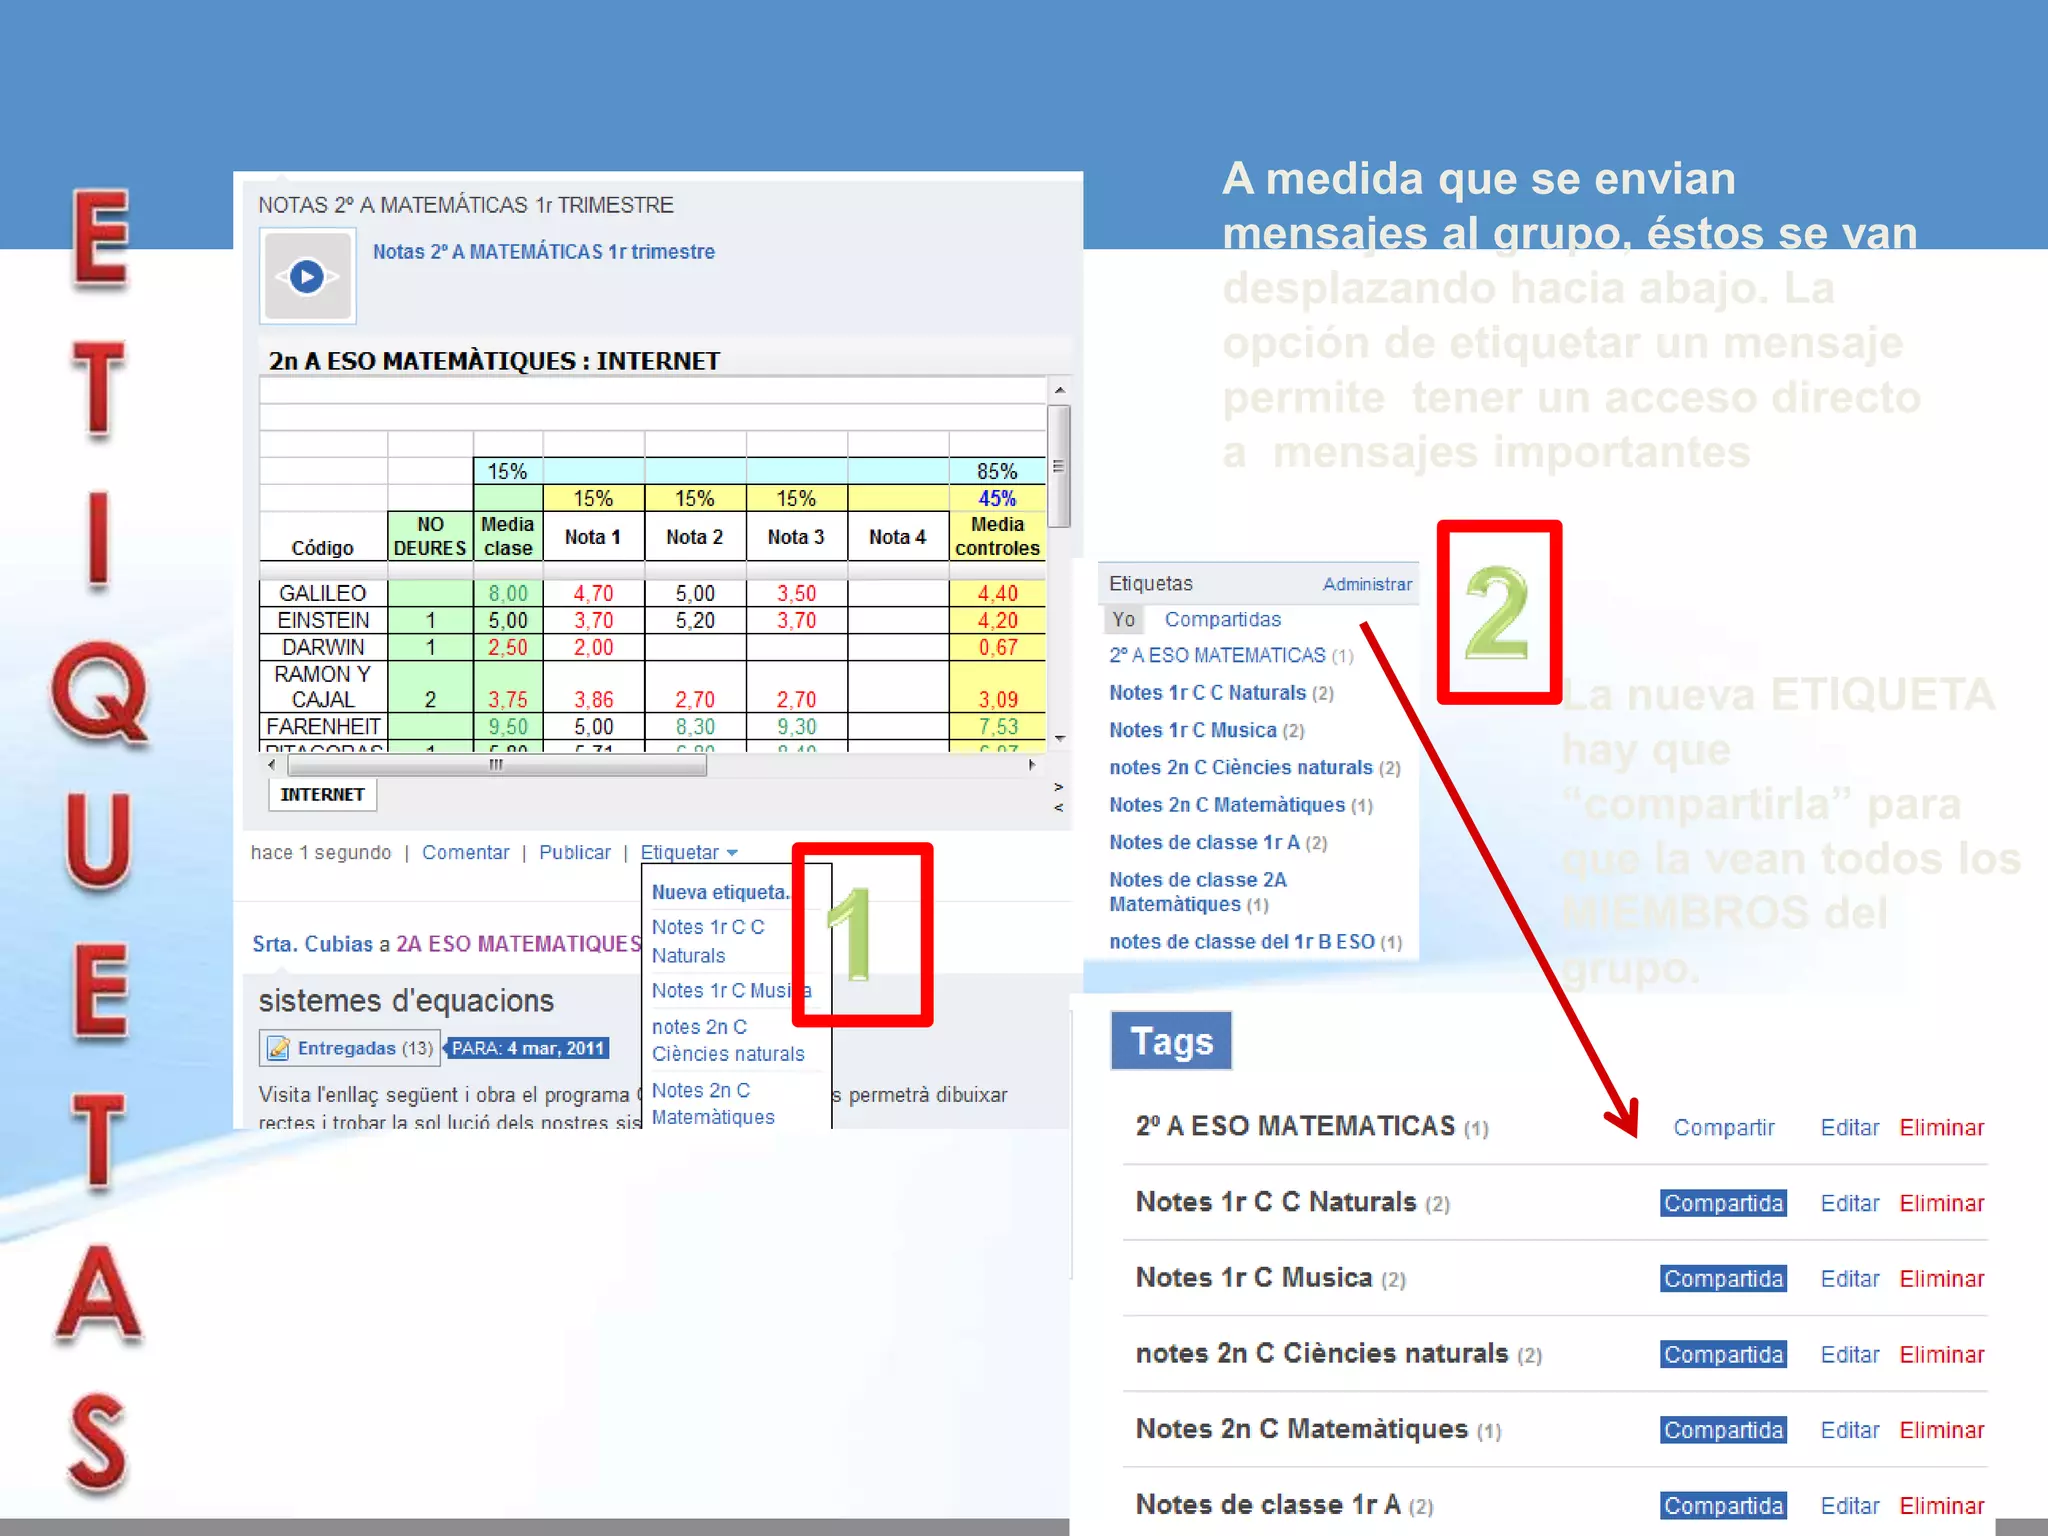The height and width of the screenshot is (1536, 2048).
Task: Choose notes 2n C Ciències naturals in Etiquetar menu
Action: pos(728,1040)
